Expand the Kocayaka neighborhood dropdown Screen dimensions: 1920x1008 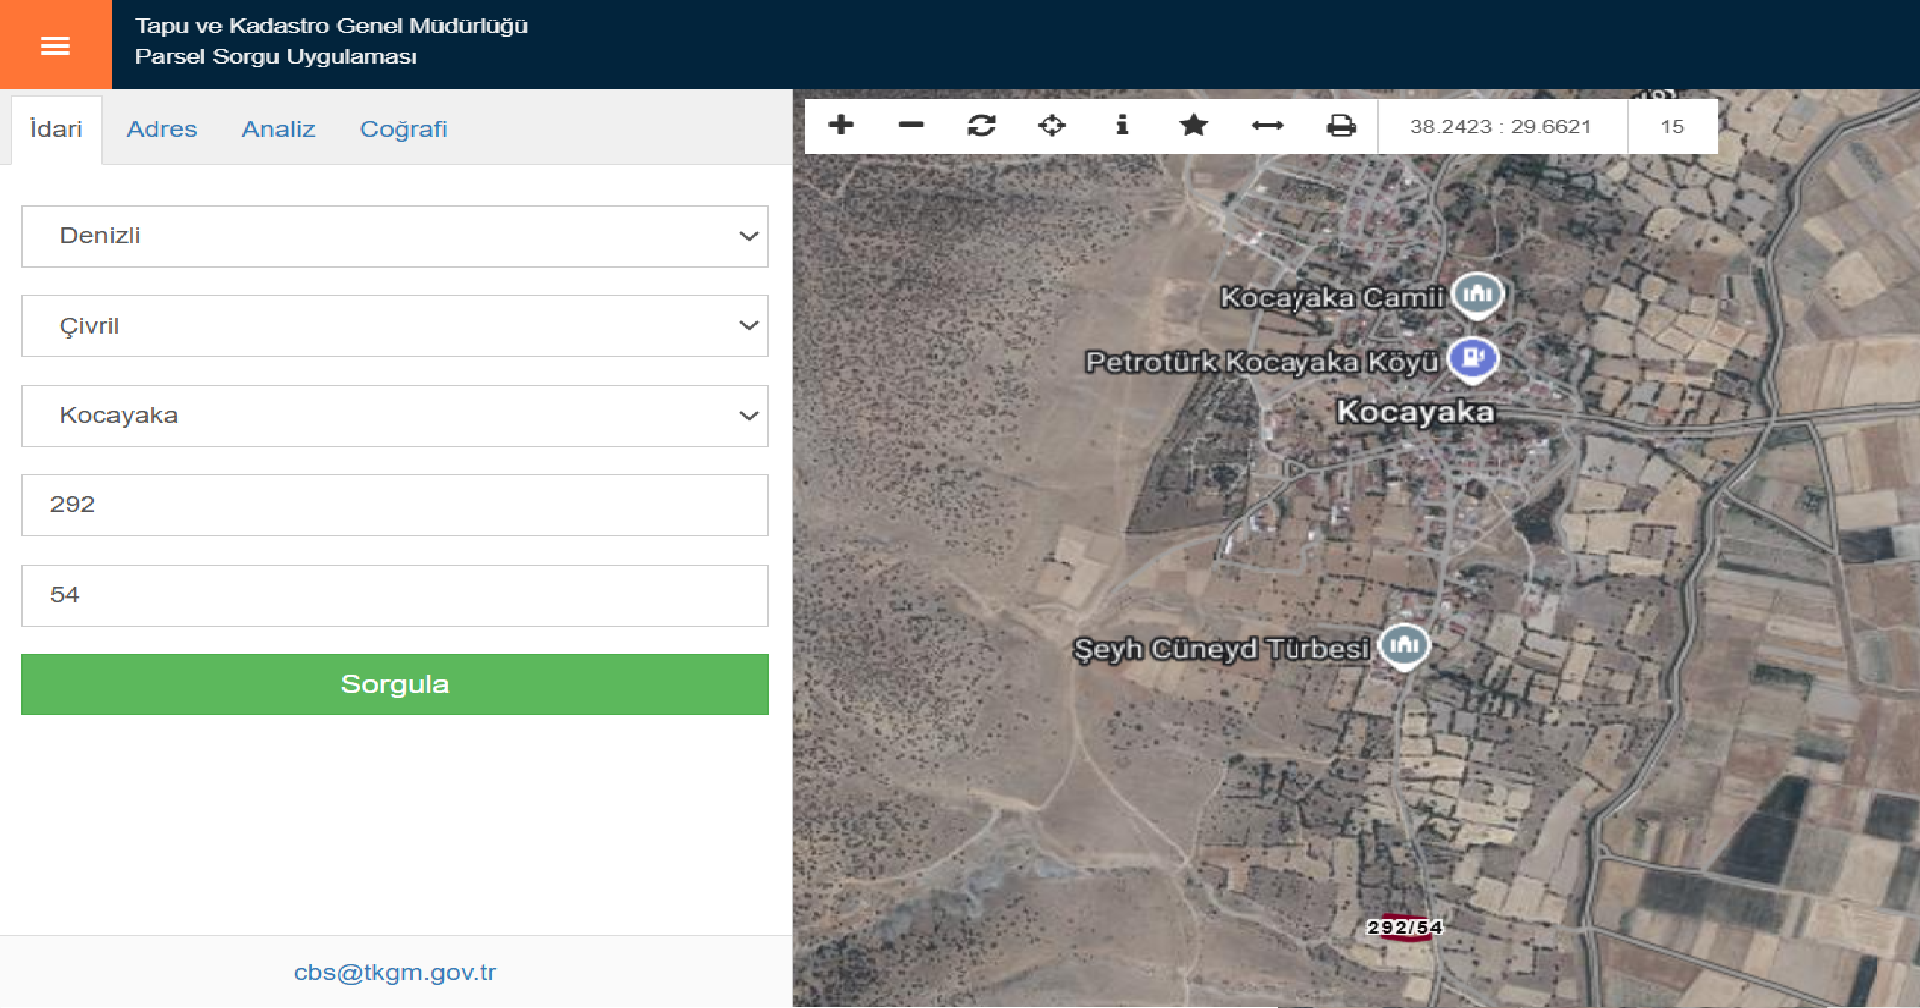[x=395, y=416]
